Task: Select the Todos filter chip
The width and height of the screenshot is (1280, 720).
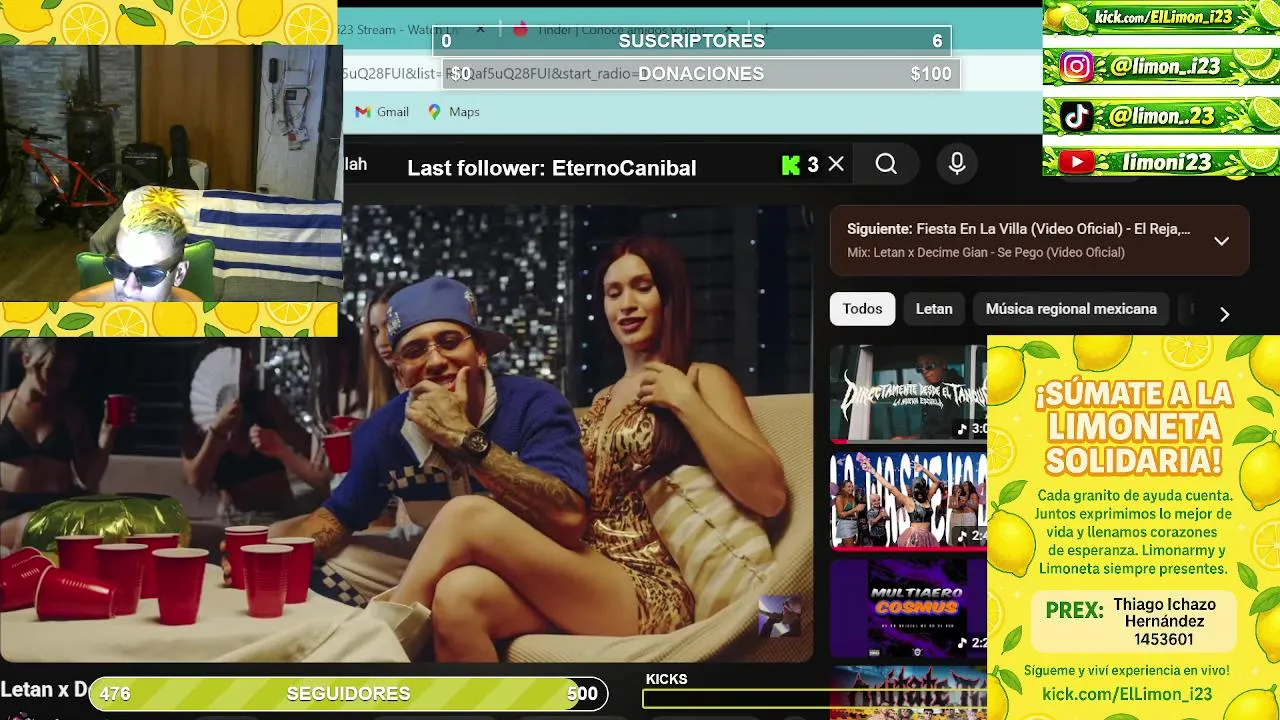Action: 862,309
